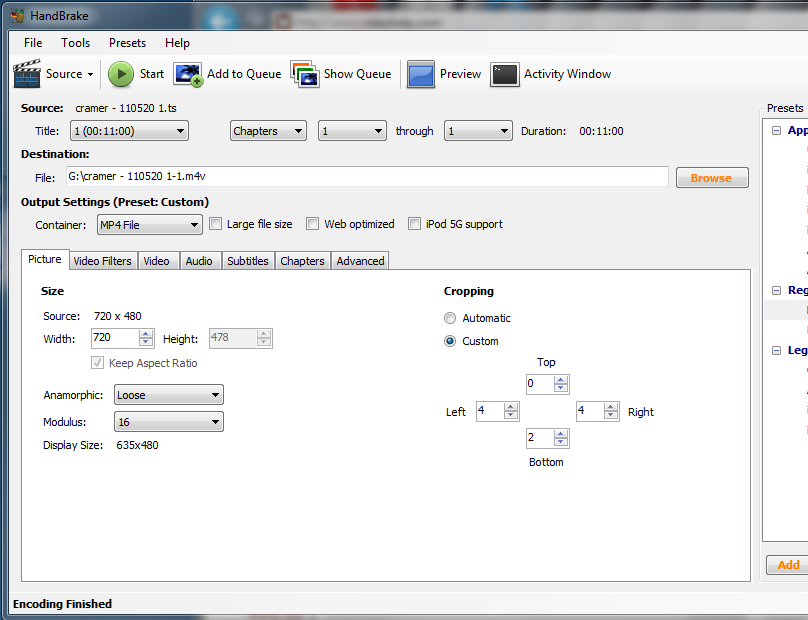
Task: Click the Activity Window label
Action: pos(567,74)
